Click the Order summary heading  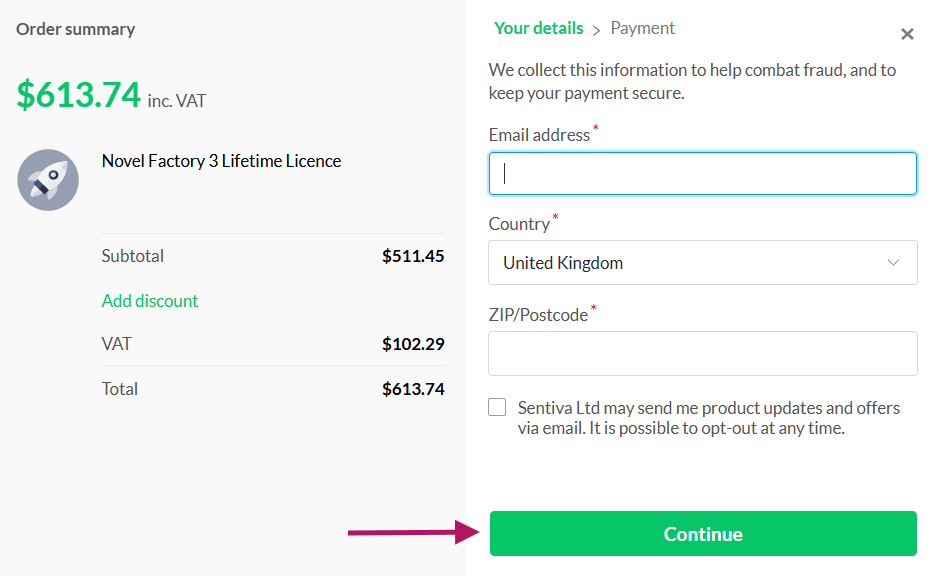[x=76, y=29]
